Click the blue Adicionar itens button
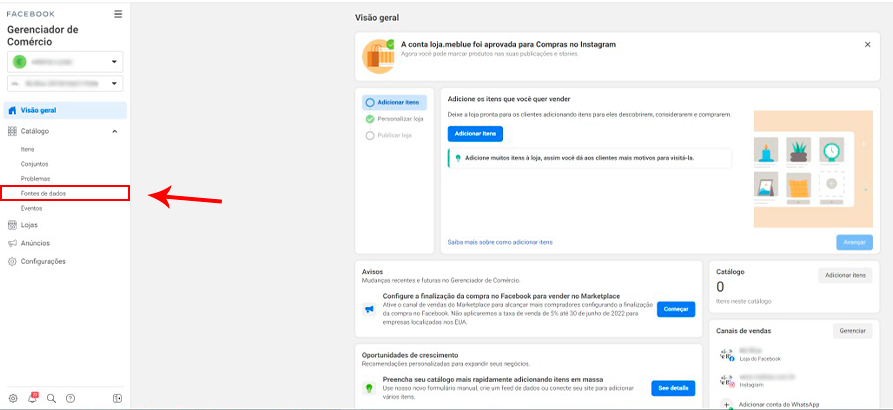The height and width of the screenshot is (410, 893). tap(475, 134)
